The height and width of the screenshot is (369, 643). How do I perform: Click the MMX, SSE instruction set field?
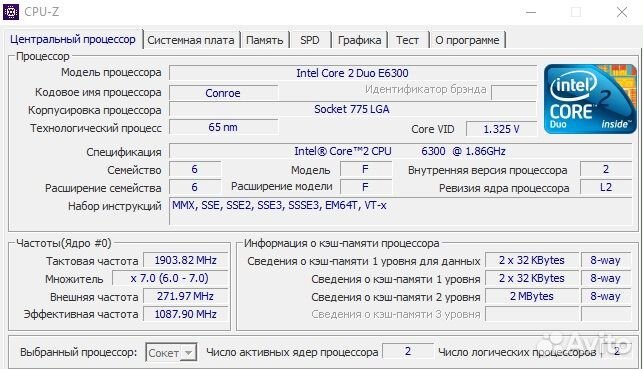[x=400, y=211]
